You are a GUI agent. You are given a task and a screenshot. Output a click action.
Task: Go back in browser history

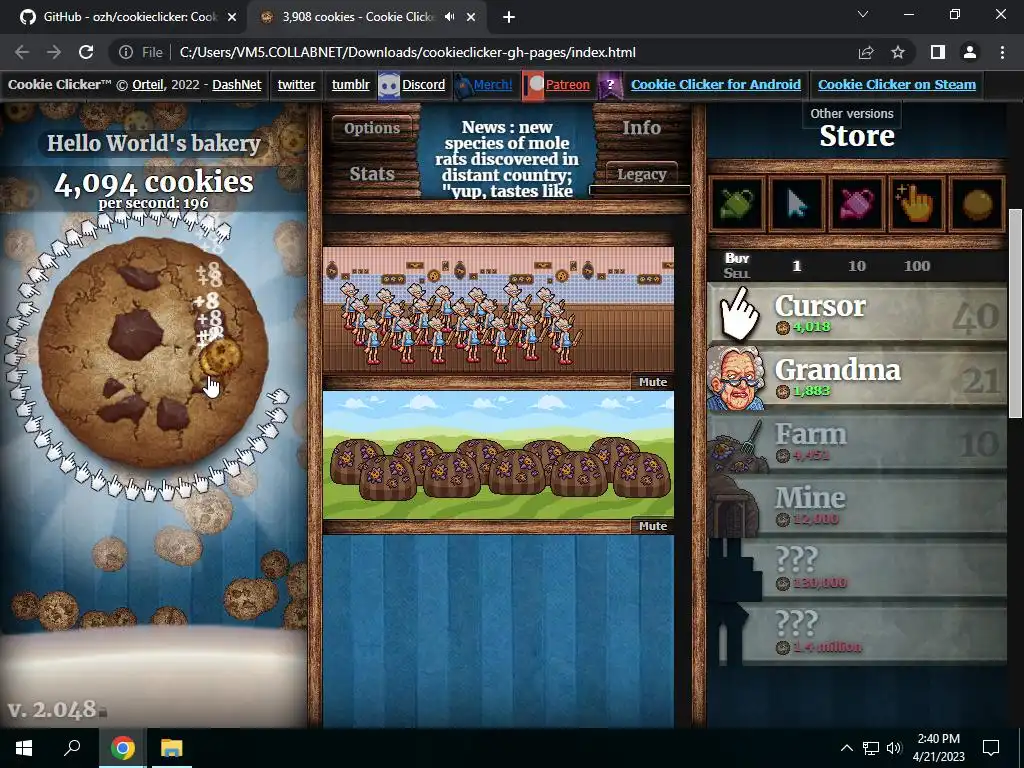22,52
